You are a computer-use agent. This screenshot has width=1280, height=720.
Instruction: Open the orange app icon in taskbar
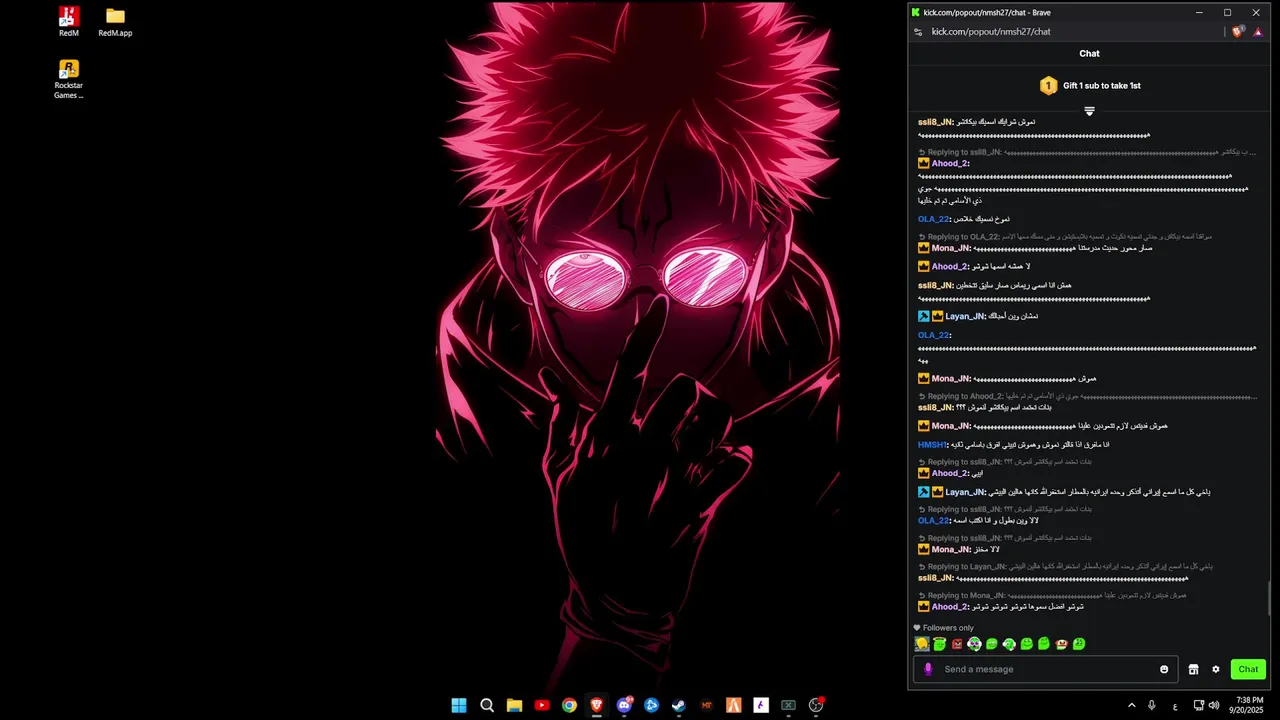(x=734, y=705)
